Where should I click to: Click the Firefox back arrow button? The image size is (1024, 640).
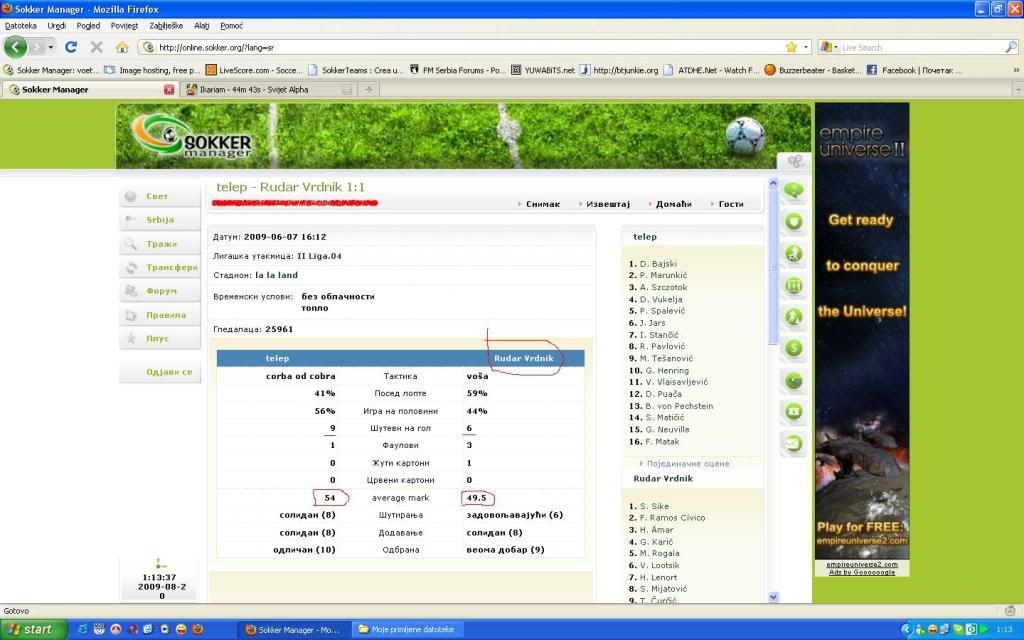pos(15,47)
